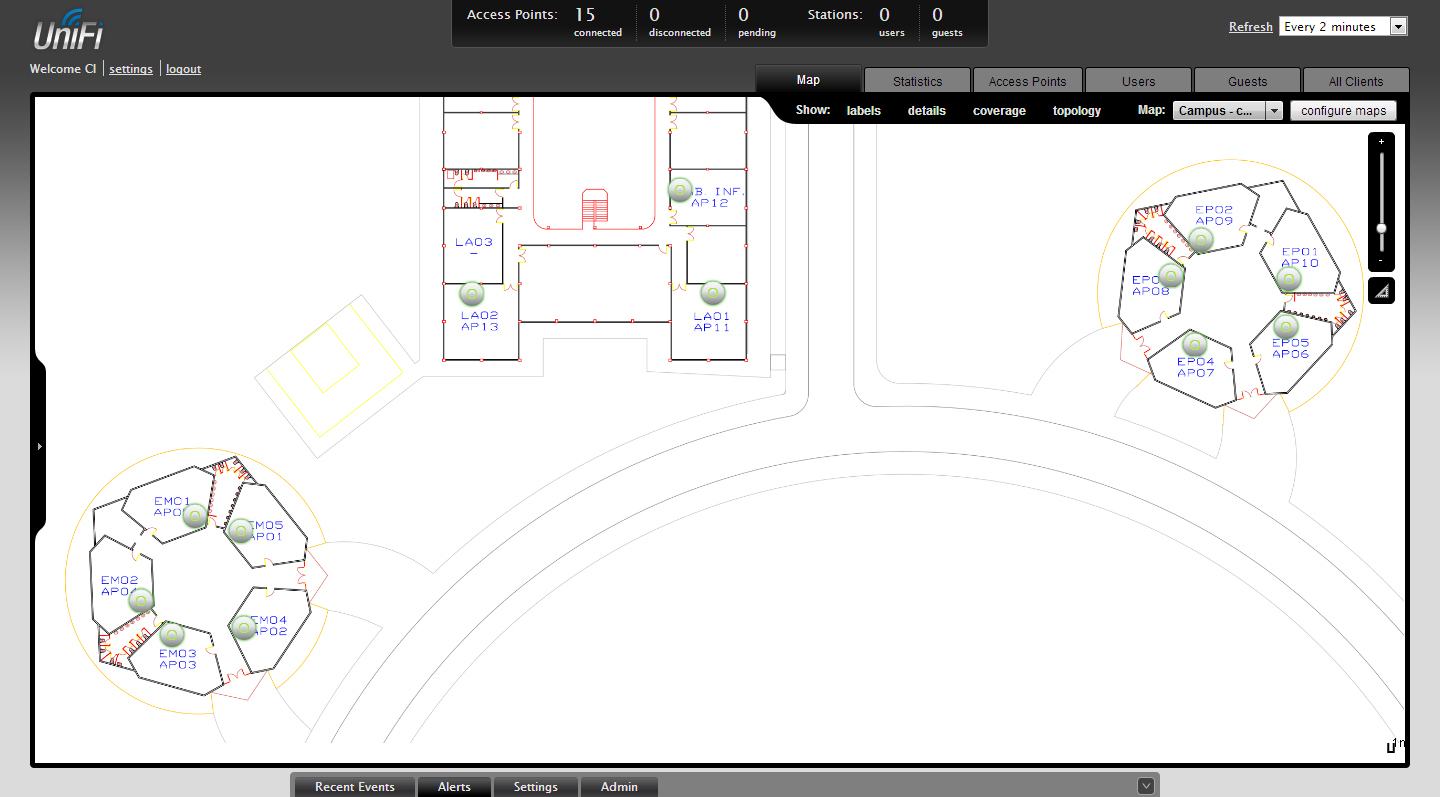
Task: Zoom out with the minus button
Action: tap(1381, 261)
